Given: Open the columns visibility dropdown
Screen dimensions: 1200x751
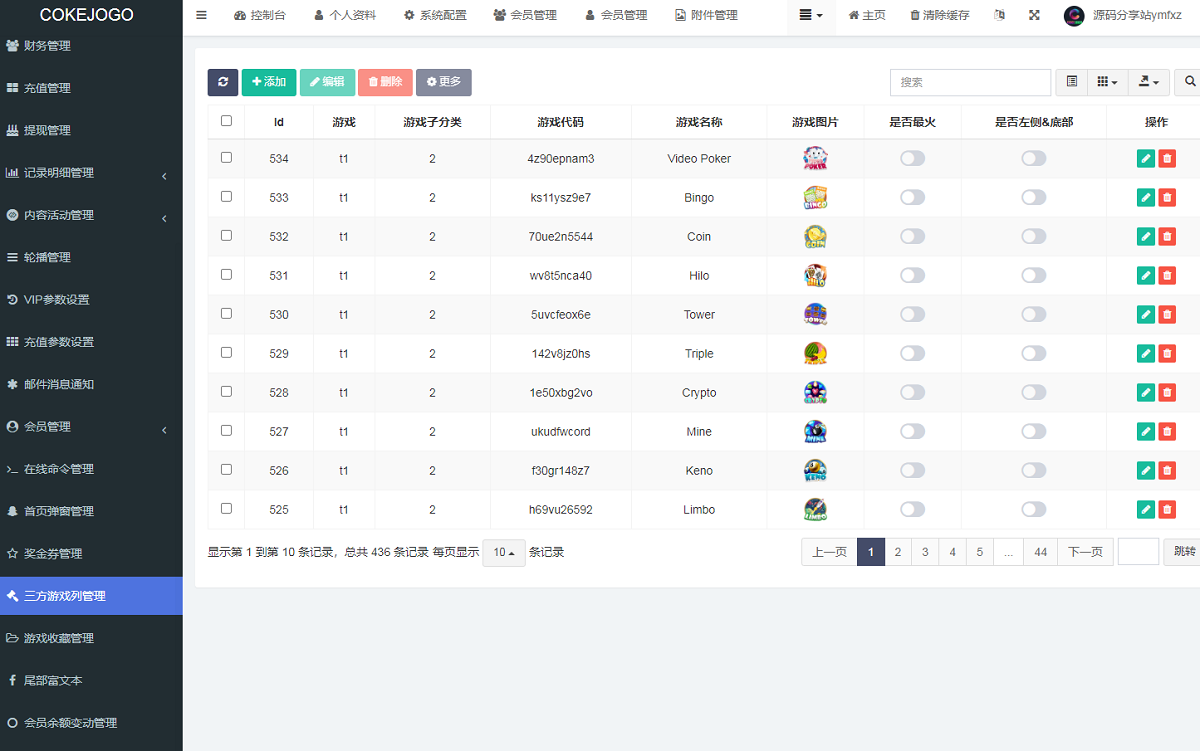Looking at the screenshot, I should (1107, 82).
